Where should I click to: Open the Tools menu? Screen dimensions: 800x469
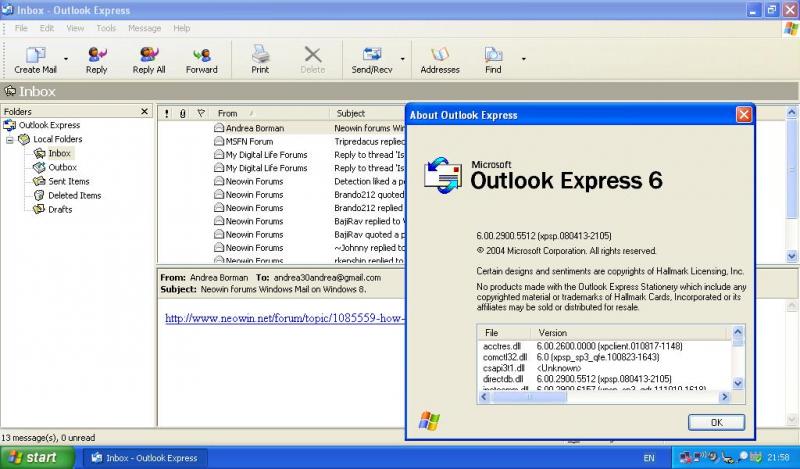click(x=106, y=28)
